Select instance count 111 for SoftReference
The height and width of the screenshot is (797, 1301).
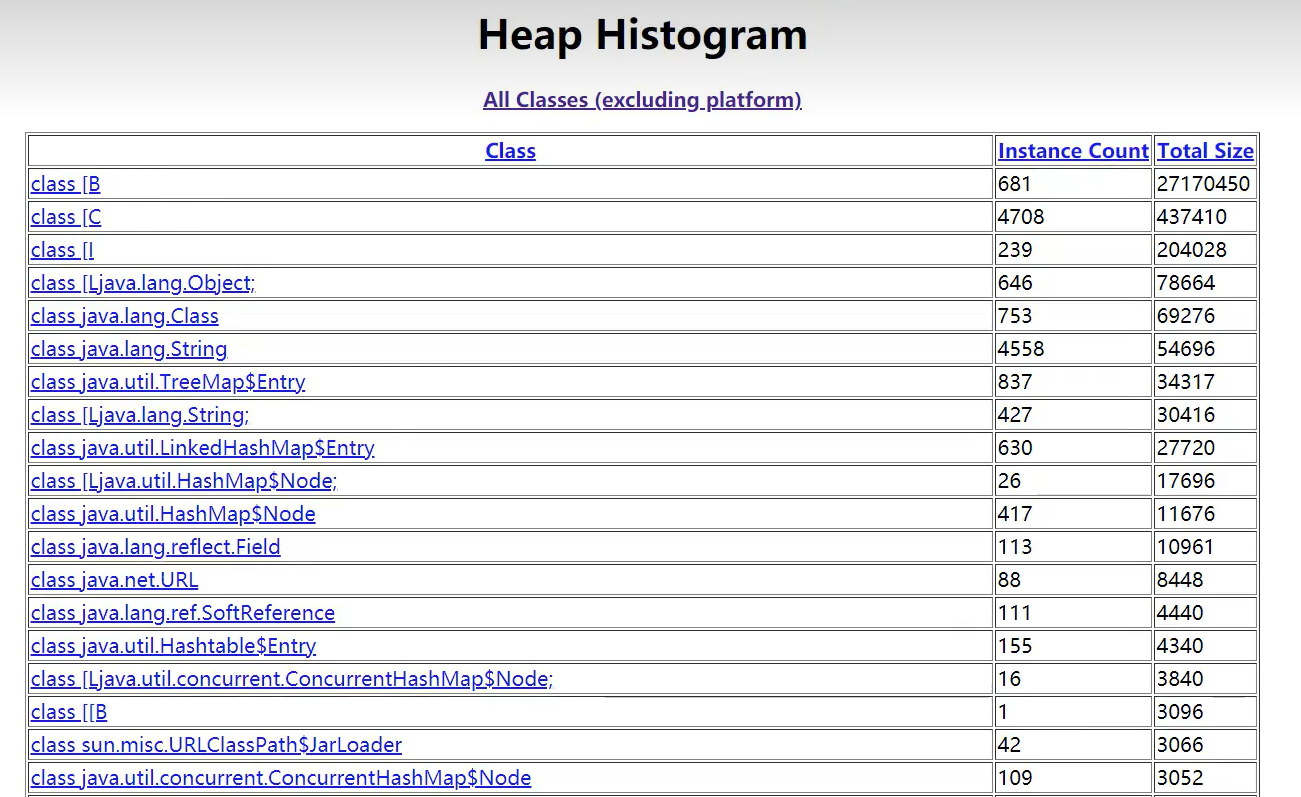pyautogui.click(x=1015, y=613)
